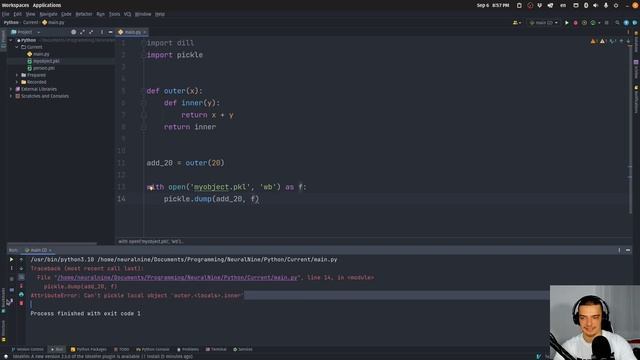Rerun main from the Run panel
Viewport: 640px width, 360px height.
11,260
